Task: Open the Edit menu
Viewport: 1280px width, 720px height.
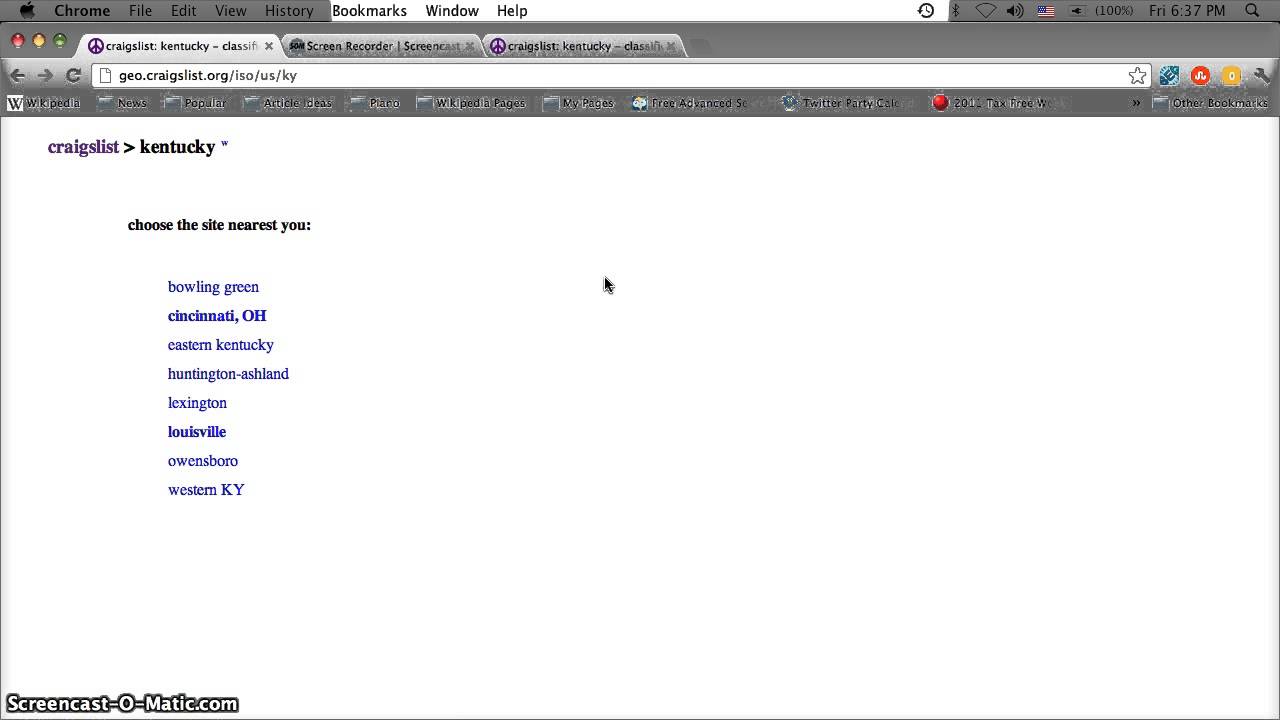Action: point(183,11)
